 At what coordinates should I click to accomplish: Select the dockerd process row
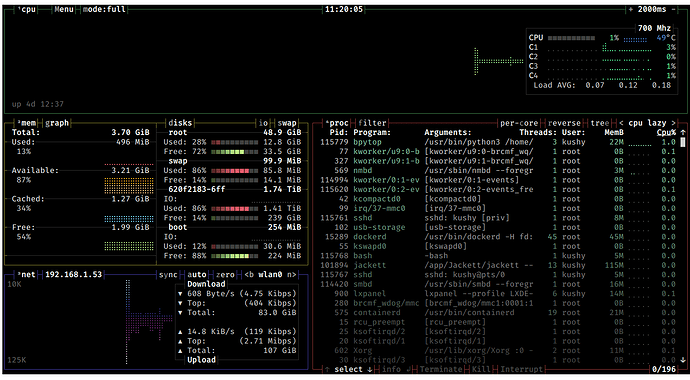point(498,237)
